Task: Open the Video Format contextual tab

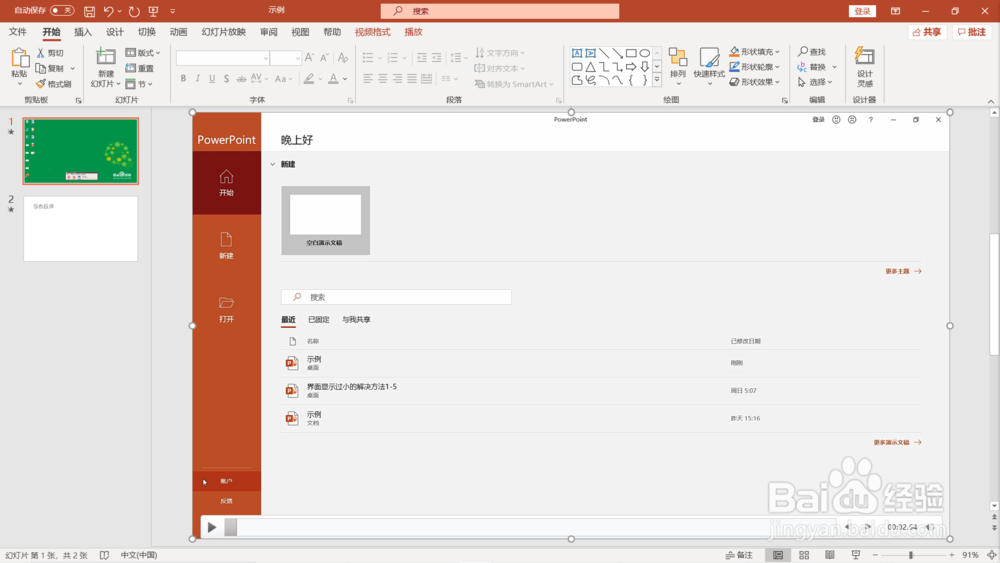Action: point(372,32)
